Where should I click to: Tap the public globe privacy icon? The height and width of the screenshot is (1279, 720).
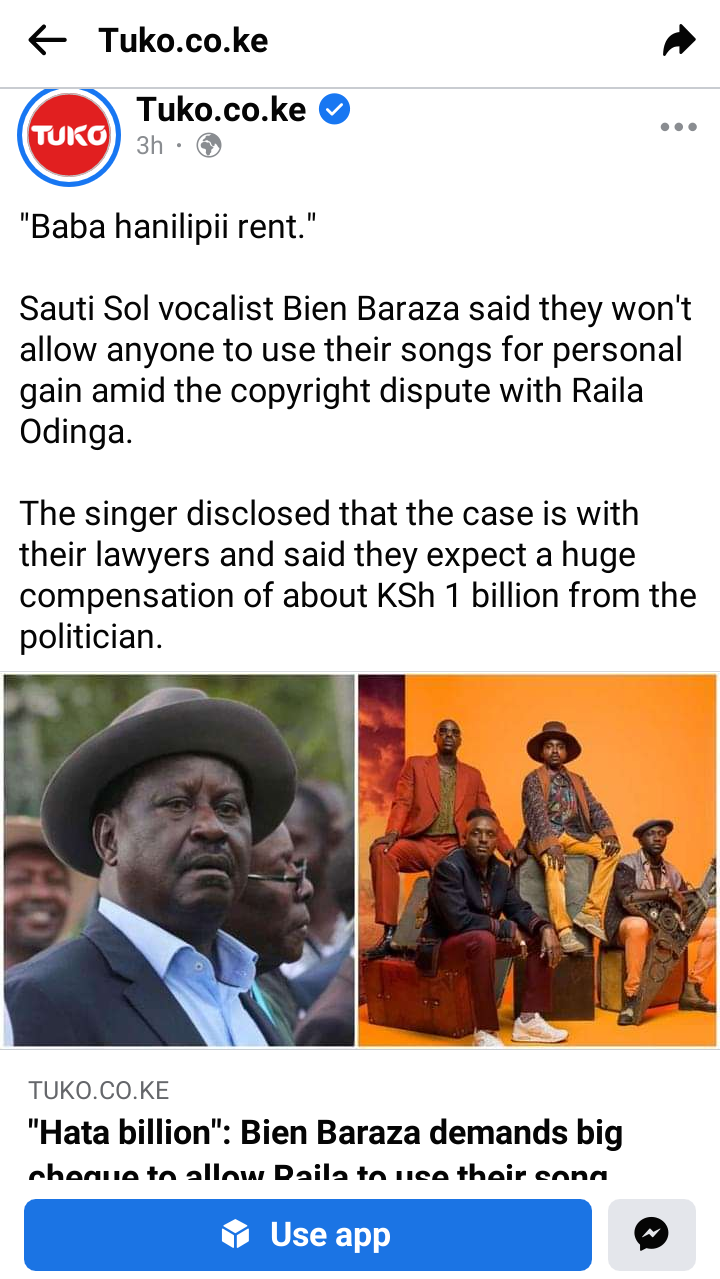[x=209, y=146]
